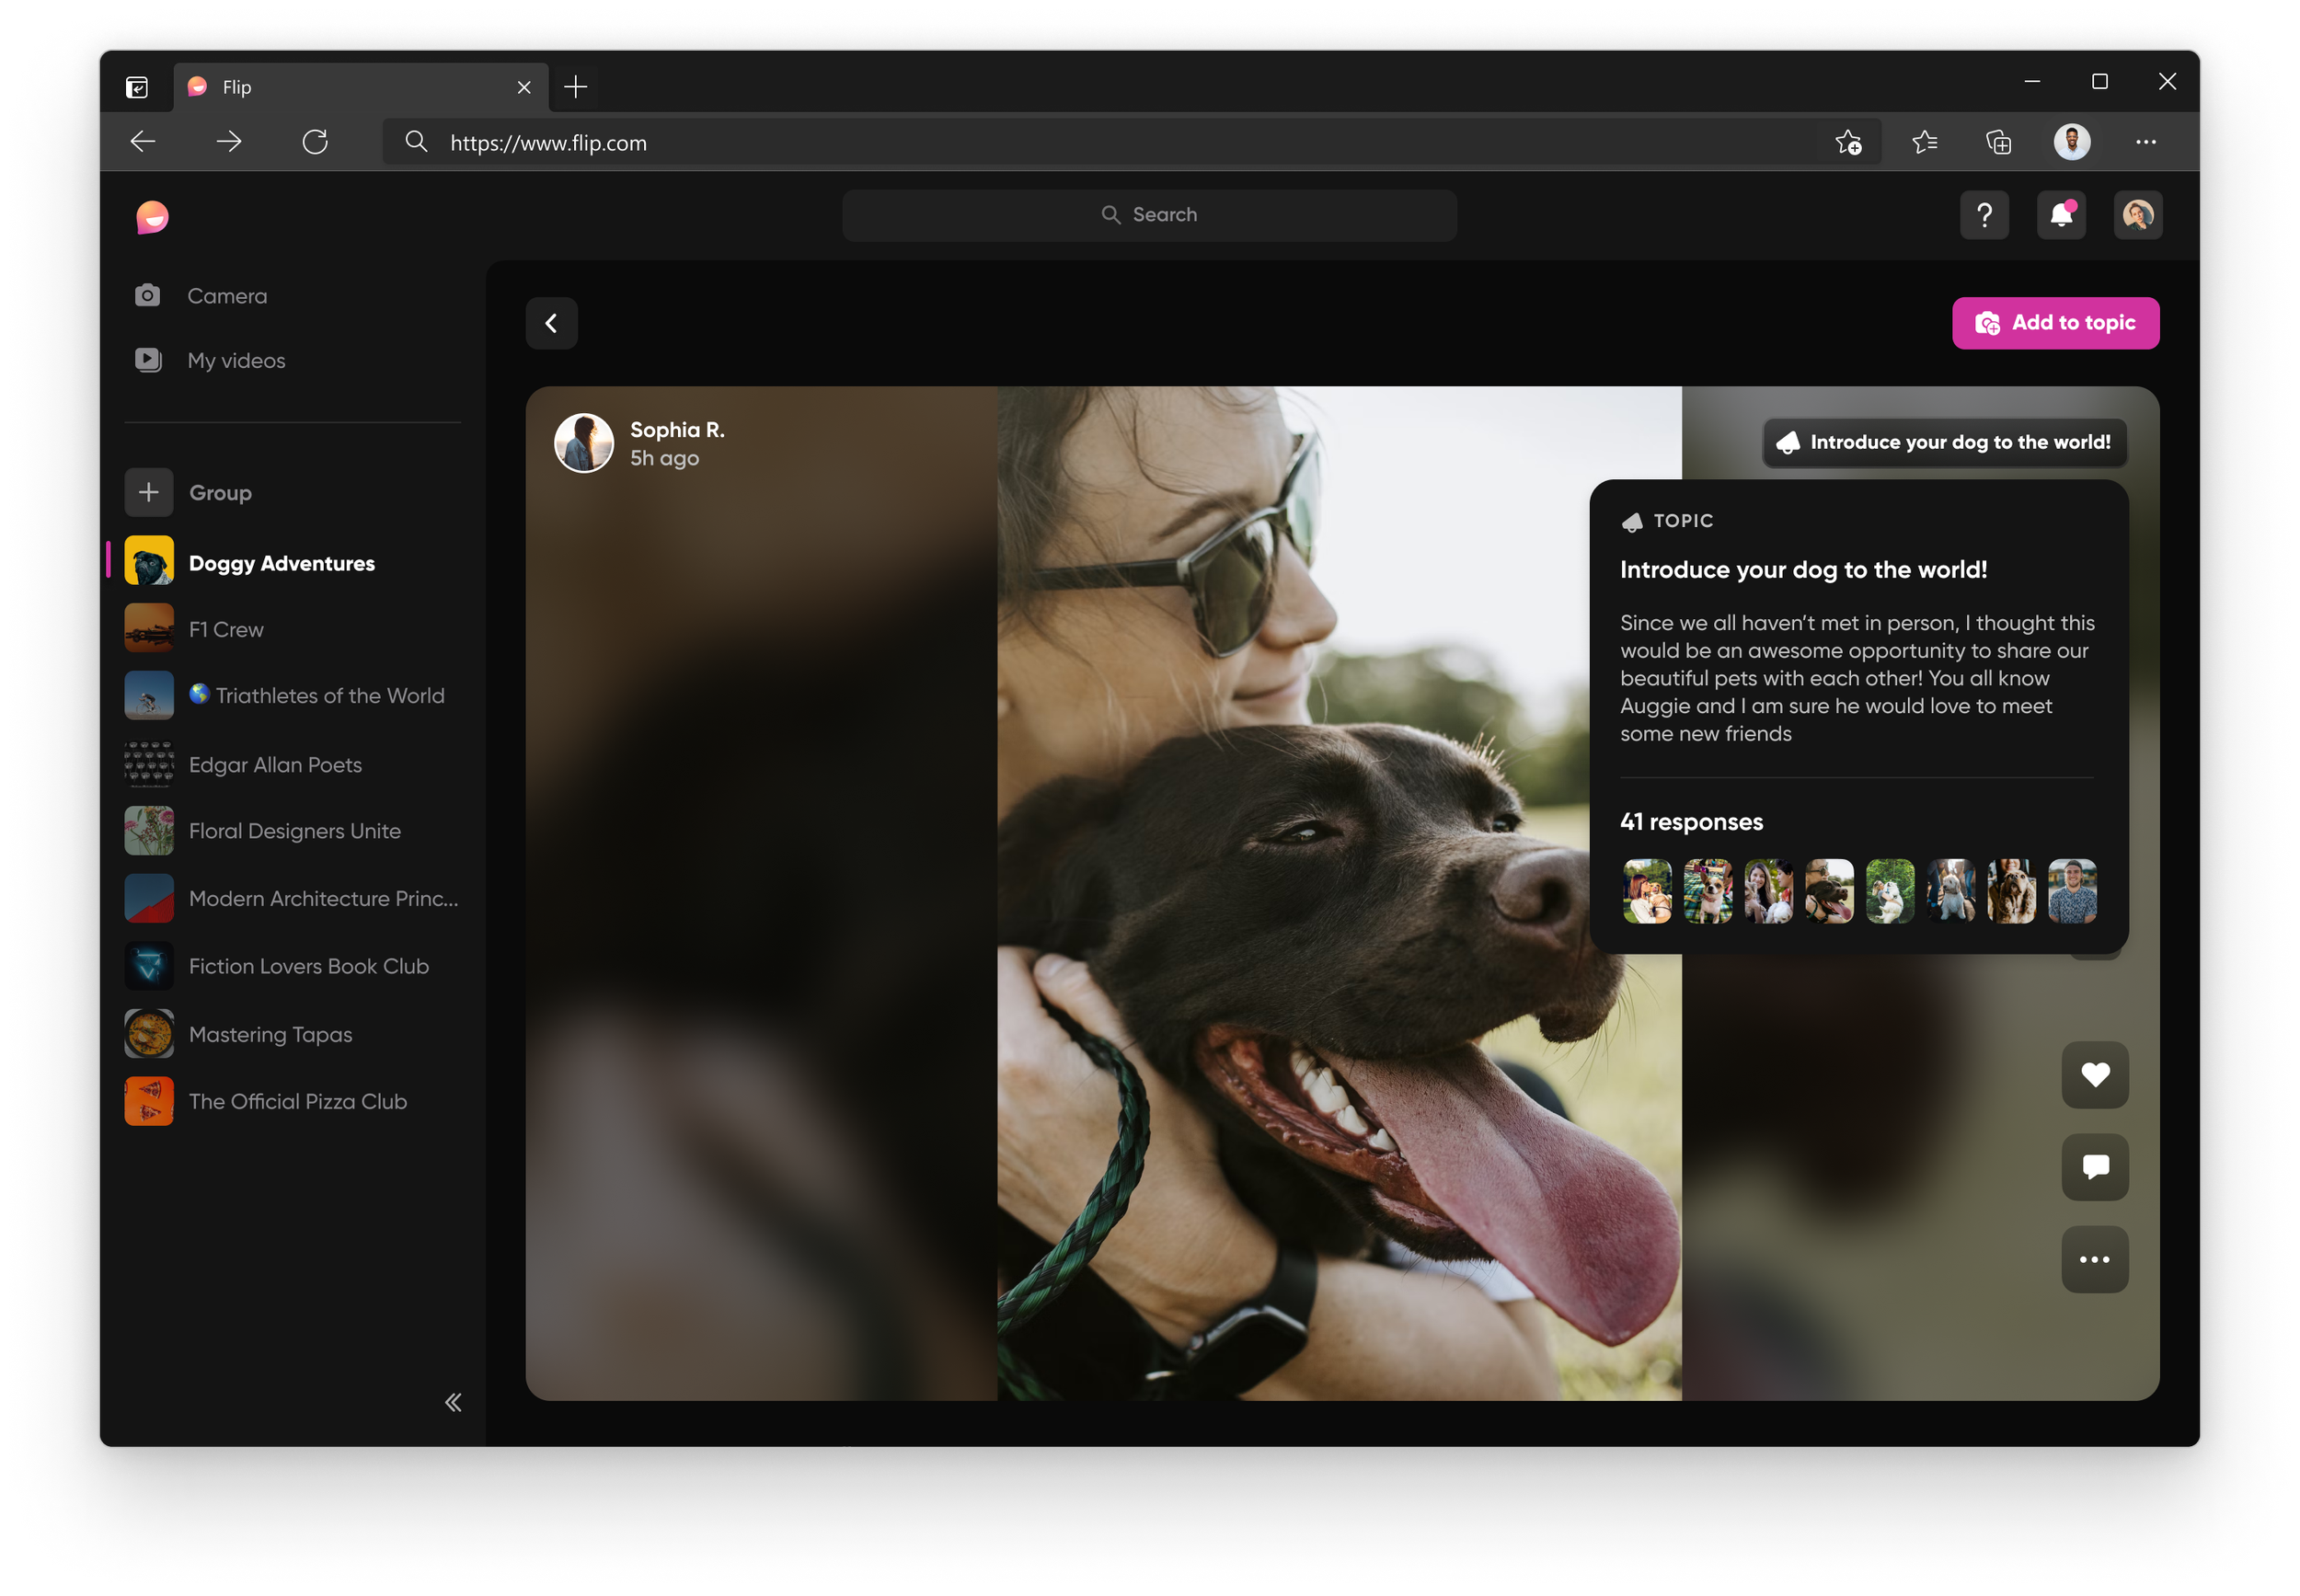Viewport: 2300px width, 1596px height.
Task: Open the three-dot more options on the video
Action: [x=2095, y=1260]
